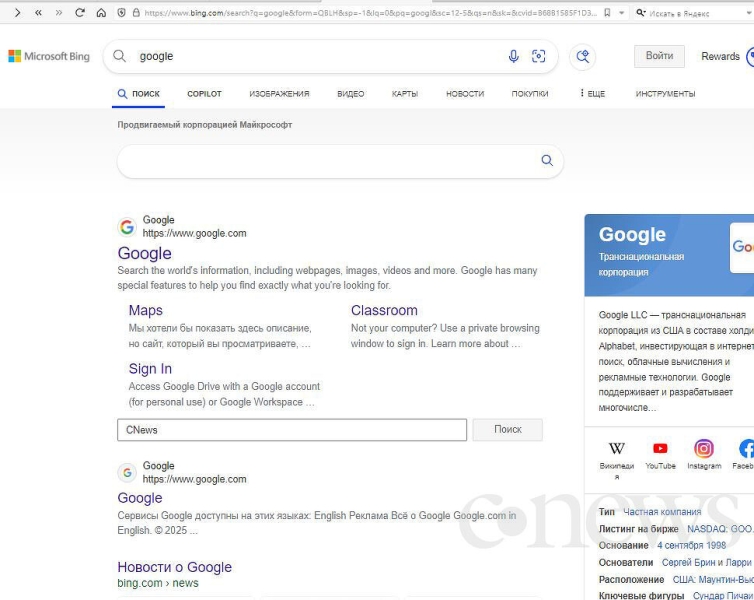
Task: Open the Sign In sitelink
Action: click(150, 369)
